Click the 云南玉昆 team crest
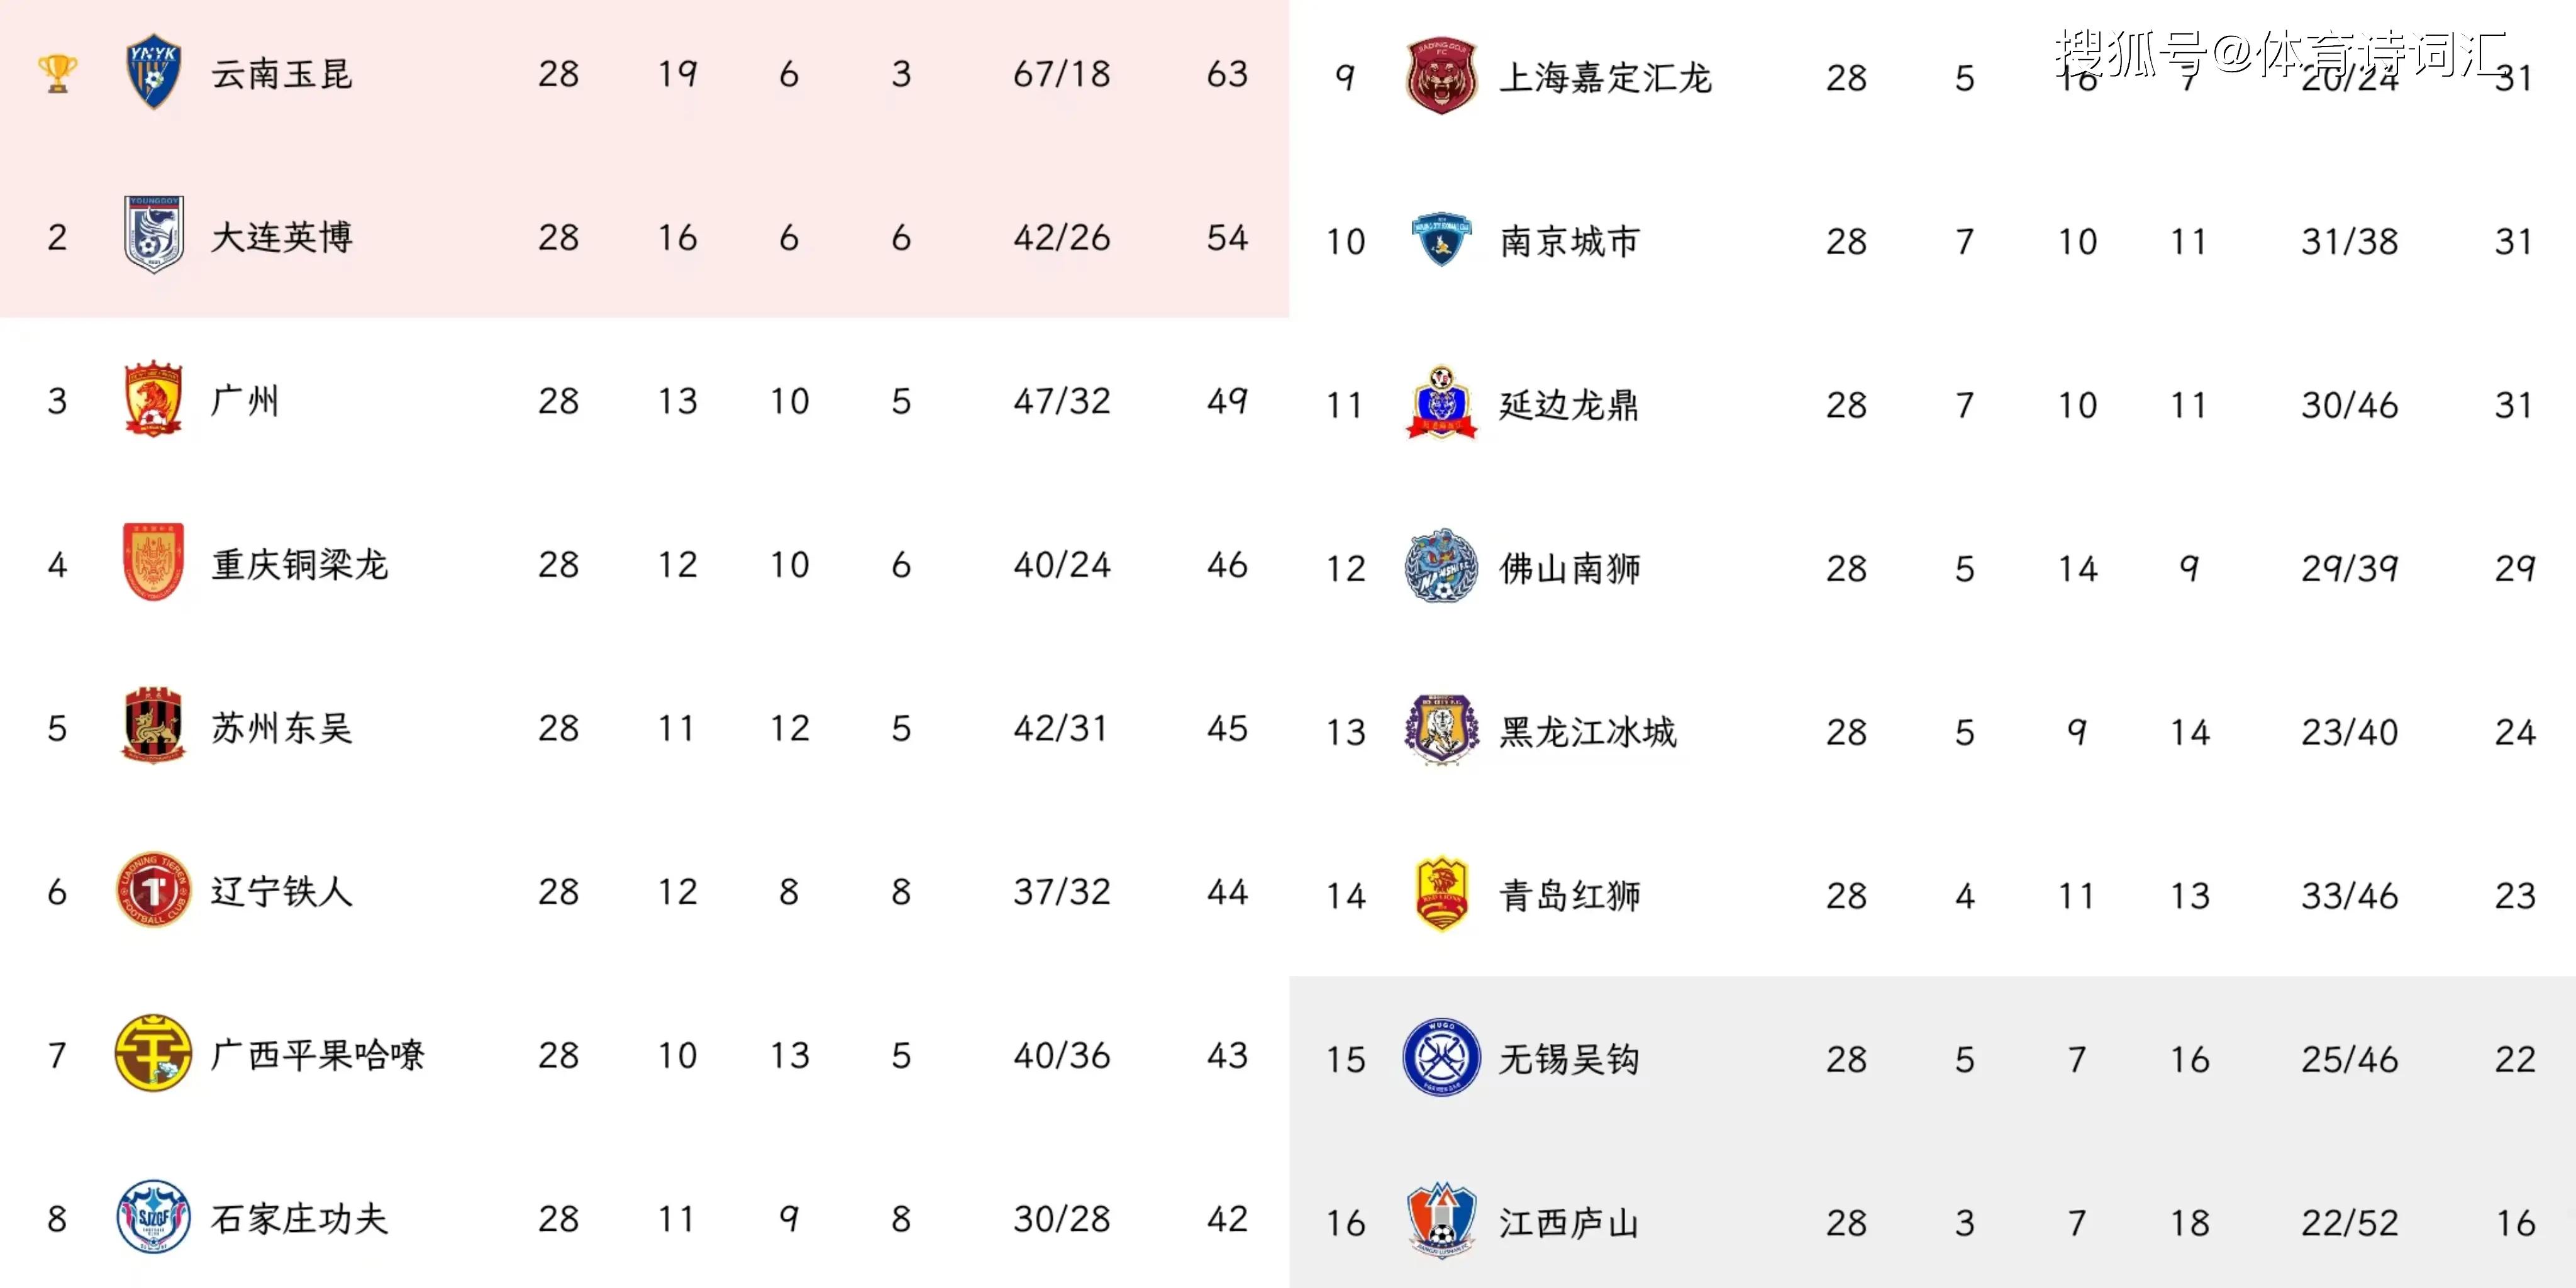Viewport: 2576px width, 1288px height. [x=153, y=73]
